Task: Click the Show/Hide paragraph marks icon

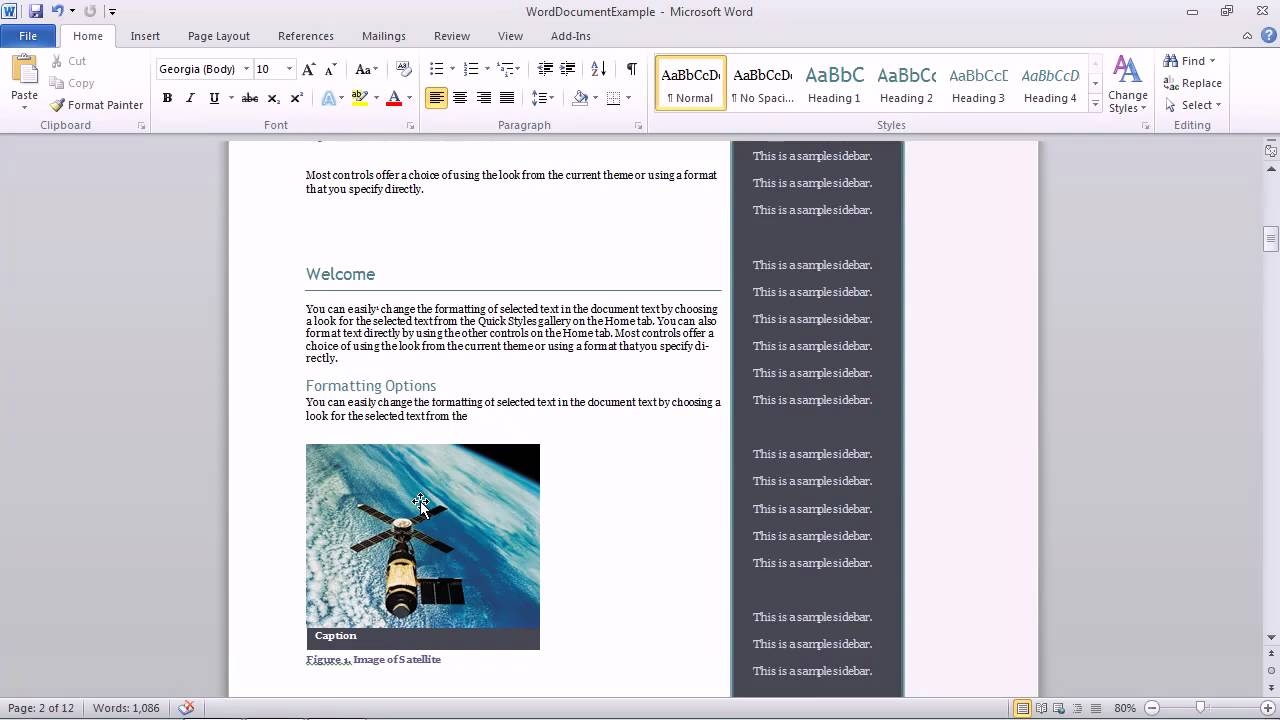Action: (x=631, y=69)
